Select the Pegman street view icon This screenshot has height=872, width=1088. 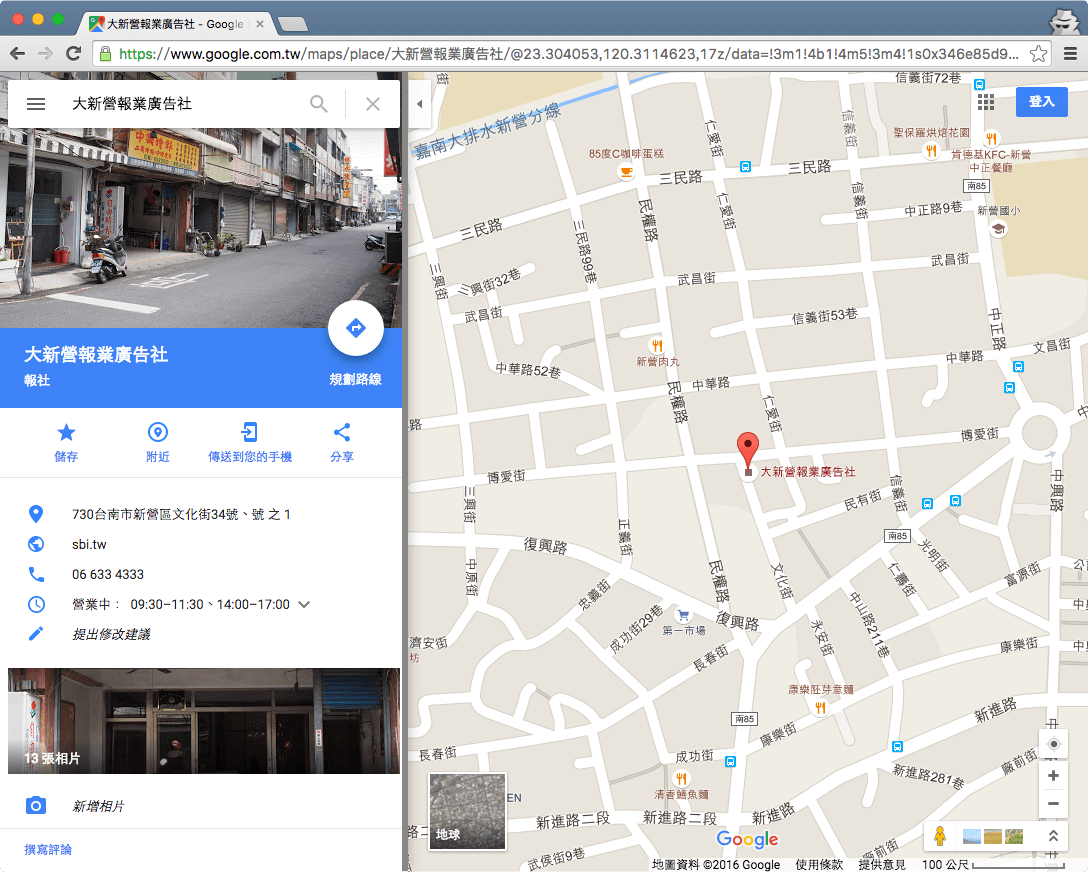941,836
